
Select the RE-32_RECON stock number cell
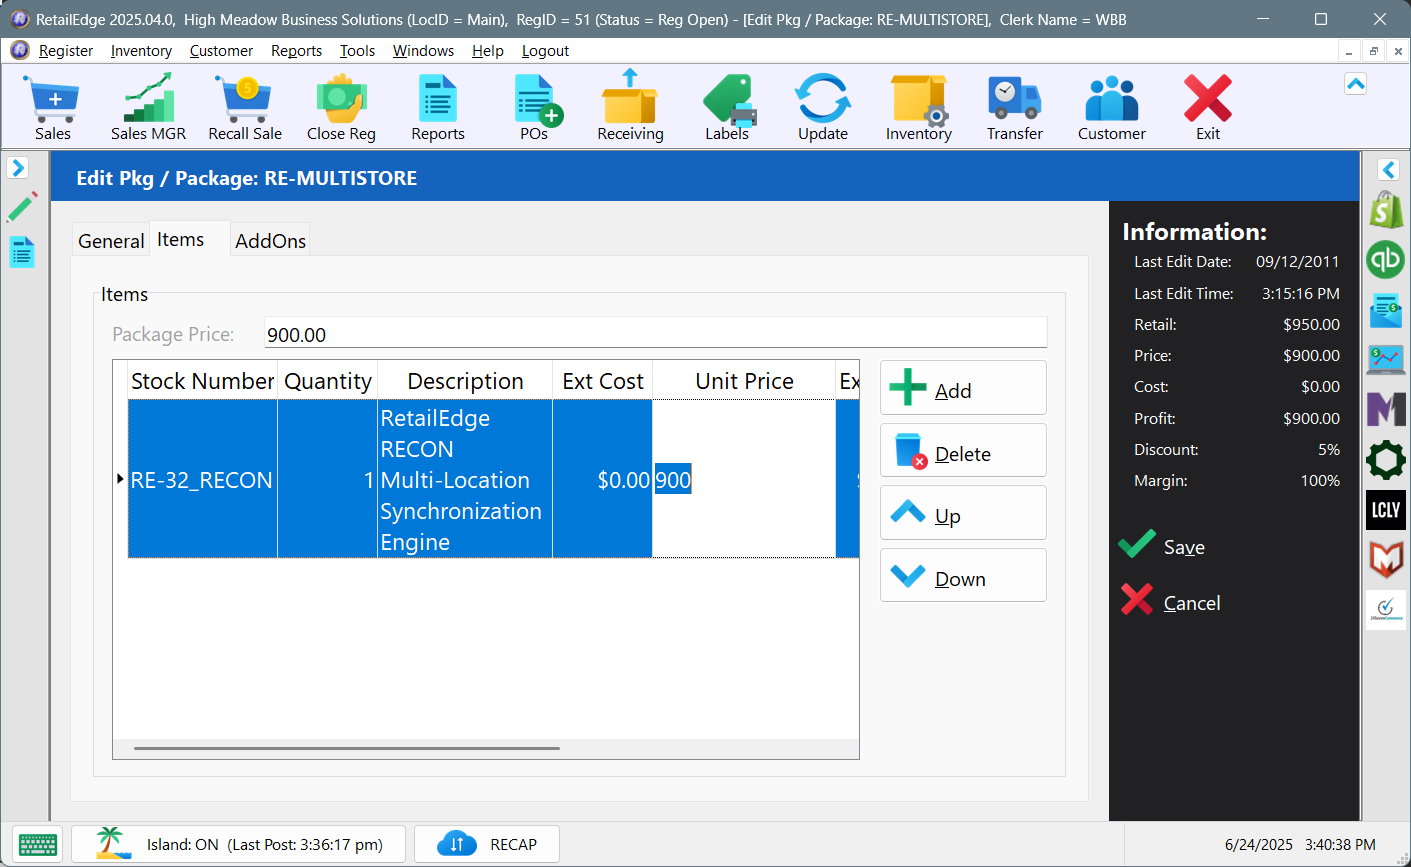(203, 480)
